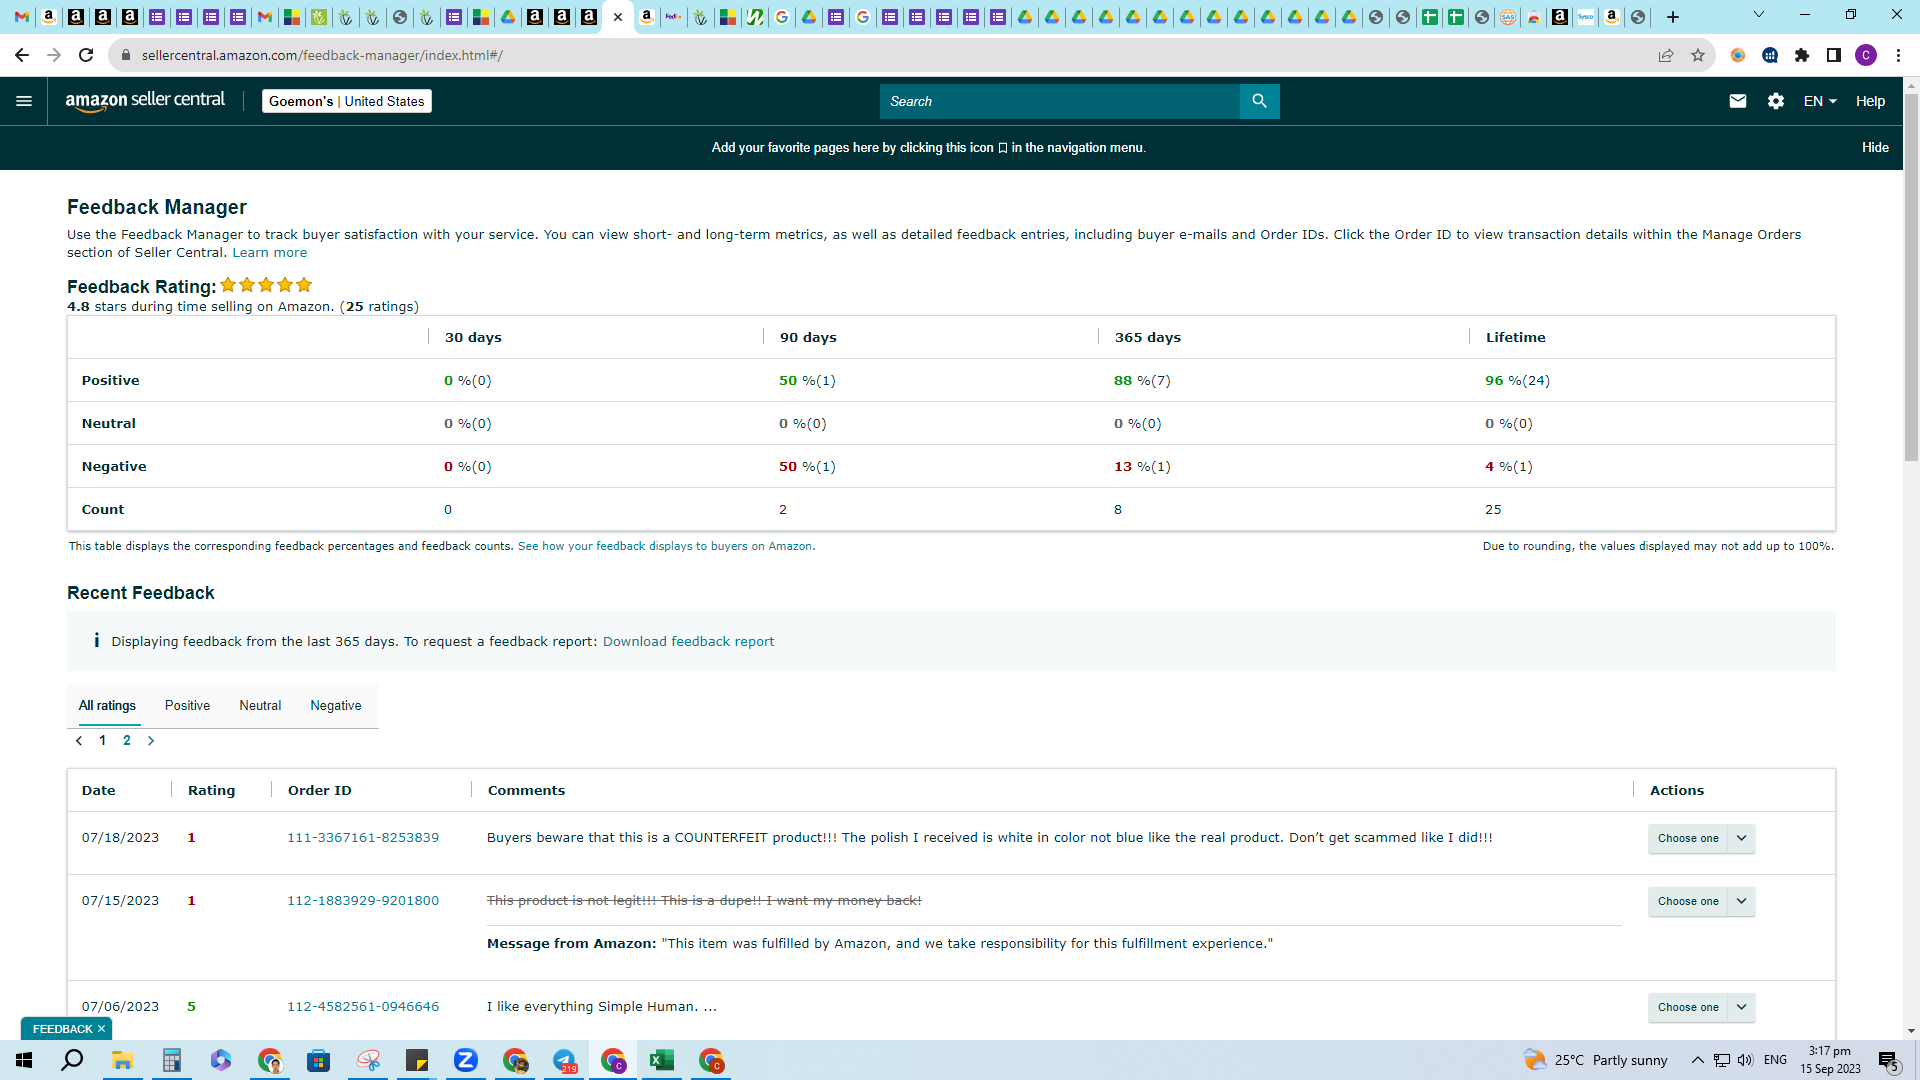1920x1080 pixels.
Task: Open order 111-3367161-8253839 link
Action: pos(363,837)
